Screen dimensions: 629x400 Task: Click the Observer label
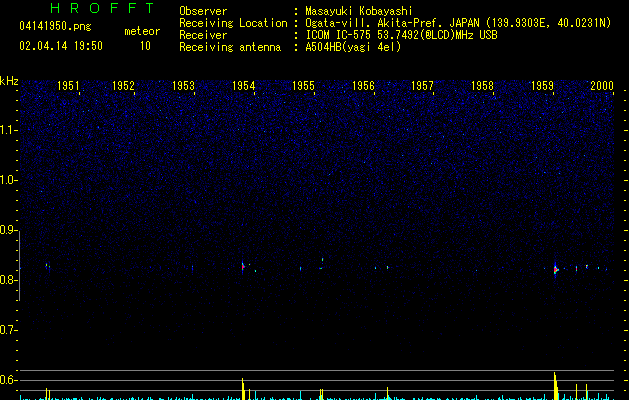tap(203, 11)
